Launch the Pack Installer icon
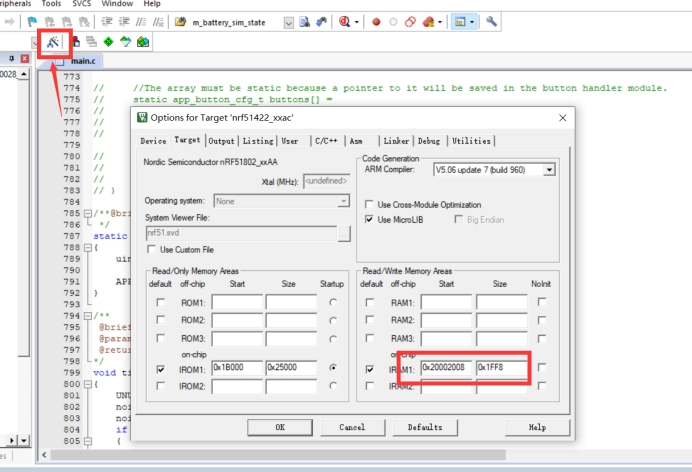Image resolution: width=692 pixels, height=472 pixels. coord(143,42)
